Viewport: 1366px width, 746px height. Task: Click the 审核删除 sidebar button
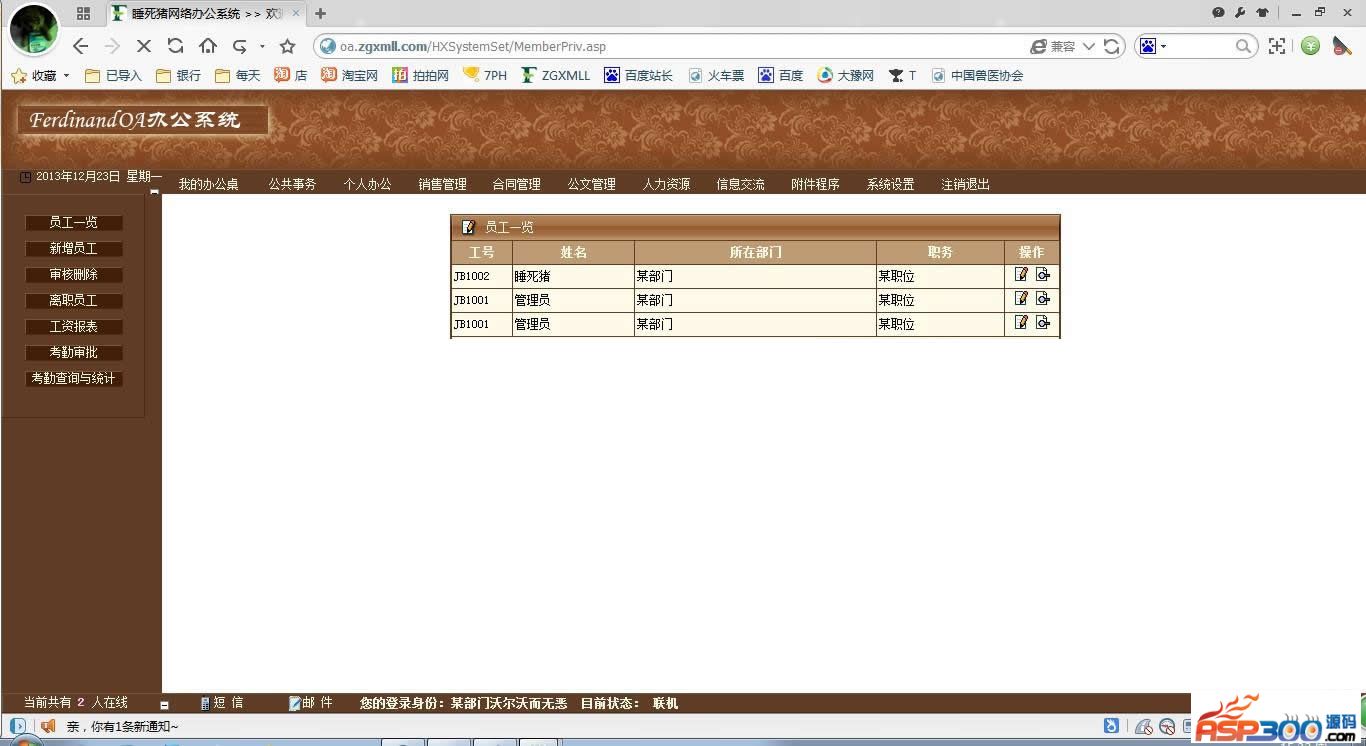[74, 275]
